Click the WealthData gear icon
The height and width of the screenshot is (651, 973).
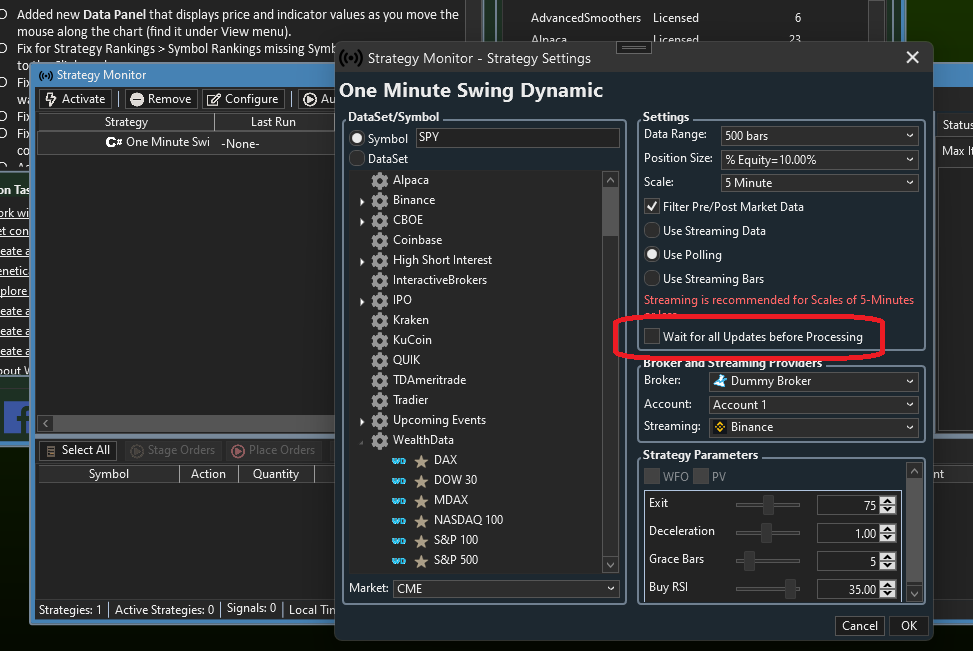(x=380, y=440)
